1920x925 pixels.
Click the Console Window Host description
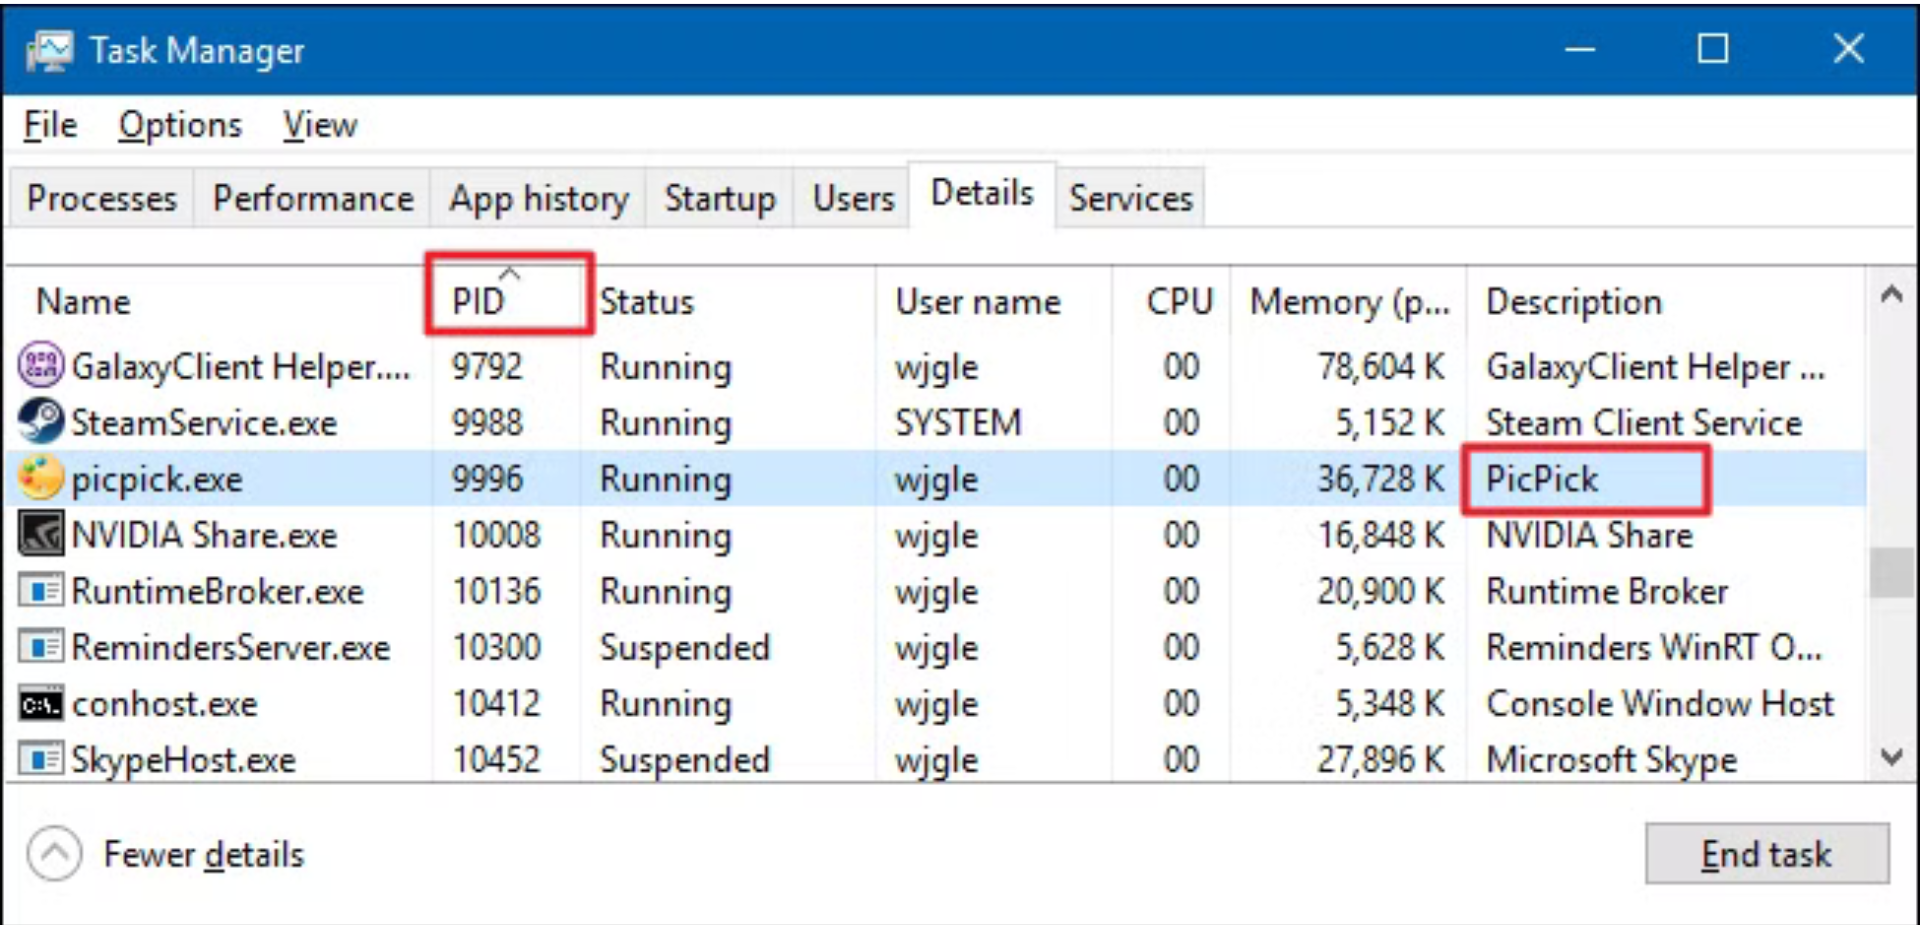coord(1660,704)
